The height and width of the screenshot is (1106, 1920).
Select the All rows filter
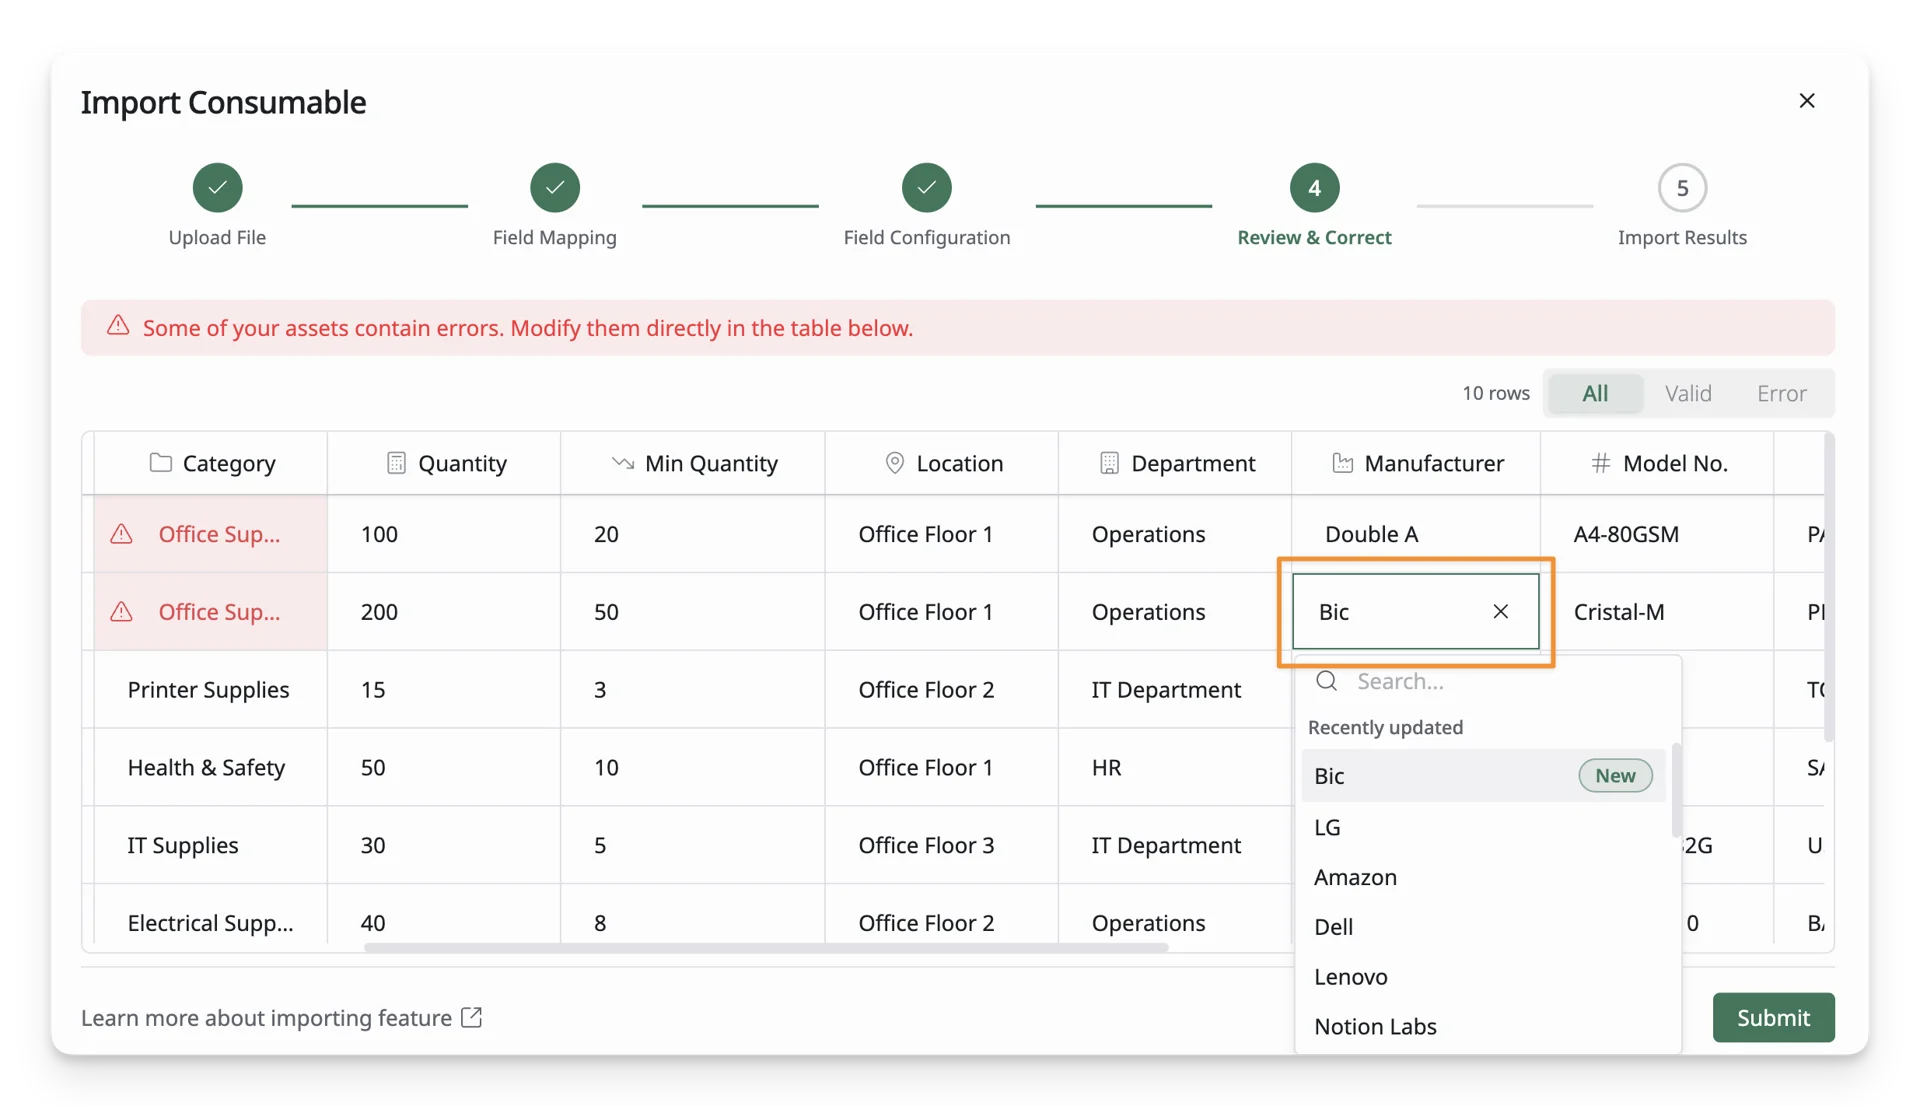click(x=1595, y=393)
